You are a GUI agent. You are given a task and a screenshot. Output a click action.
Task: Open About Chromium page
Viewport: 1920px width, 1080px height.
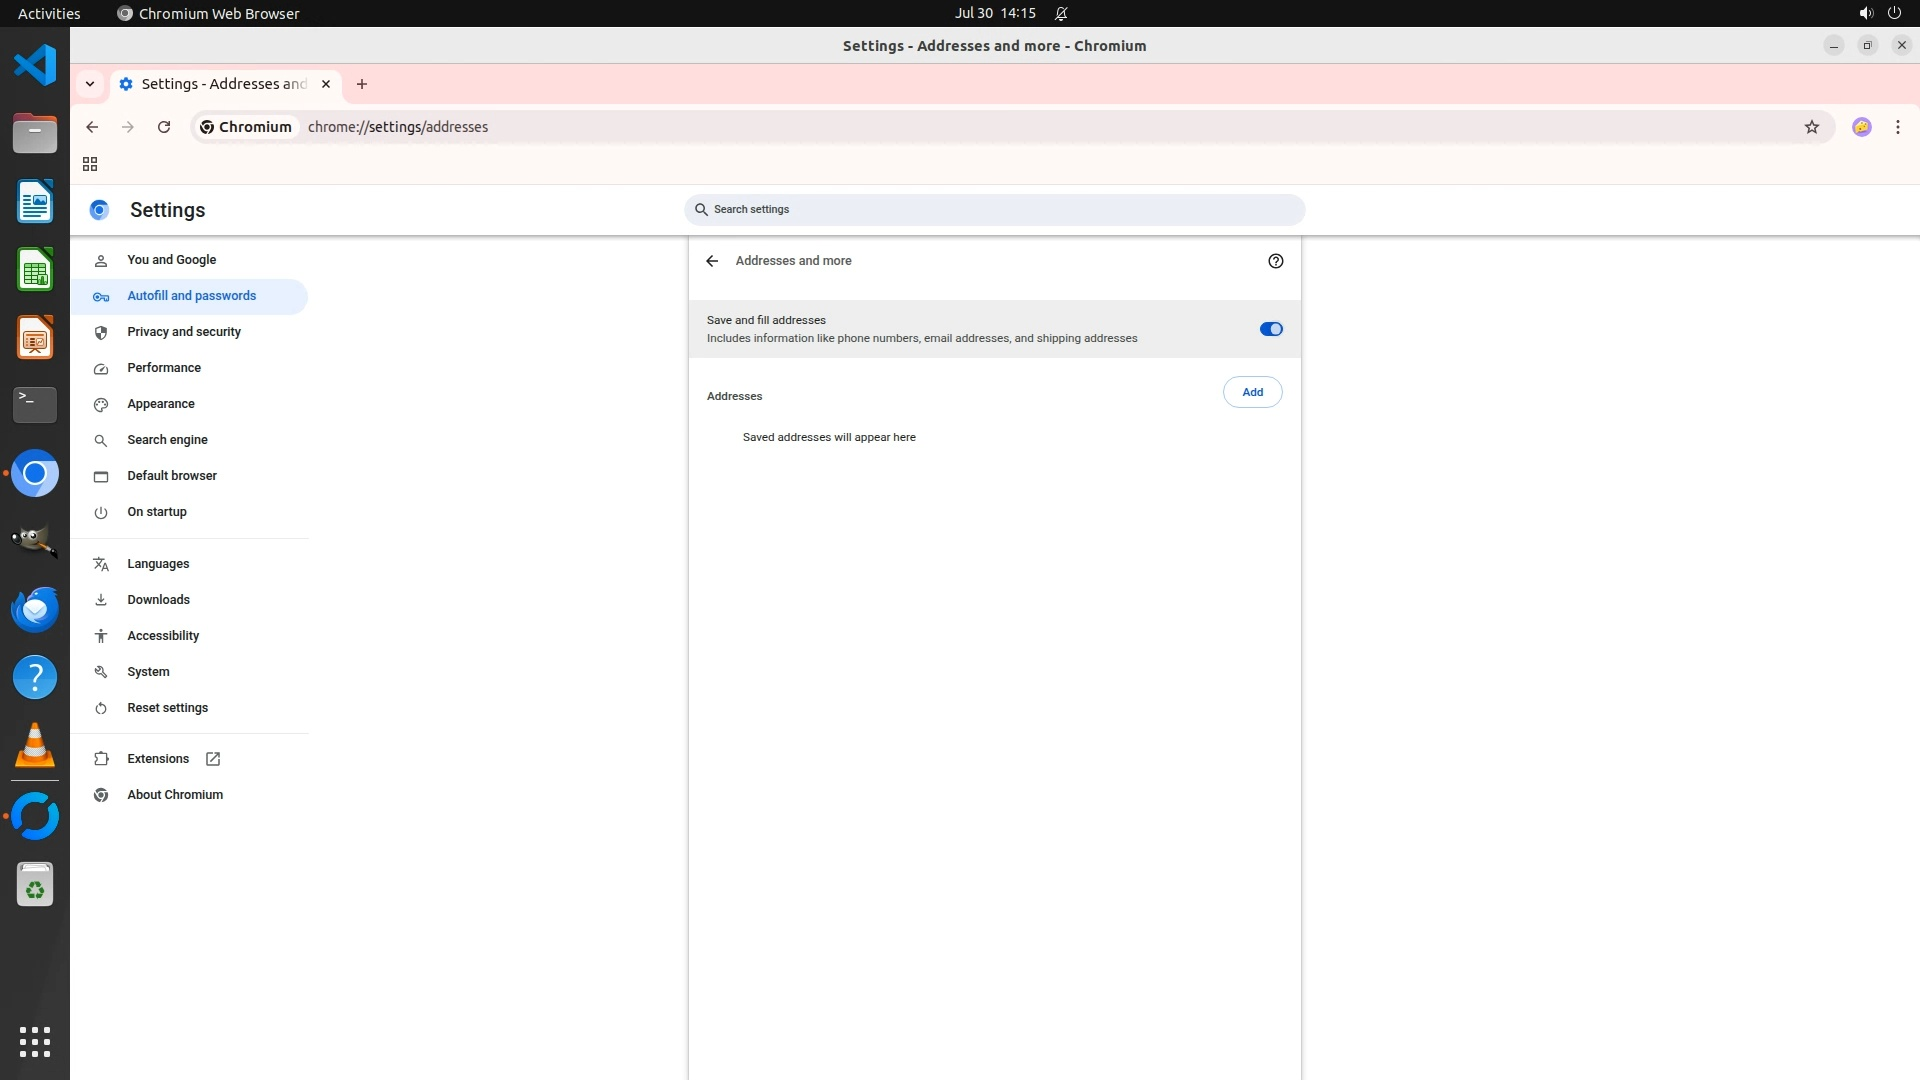(x=175, y=795)
